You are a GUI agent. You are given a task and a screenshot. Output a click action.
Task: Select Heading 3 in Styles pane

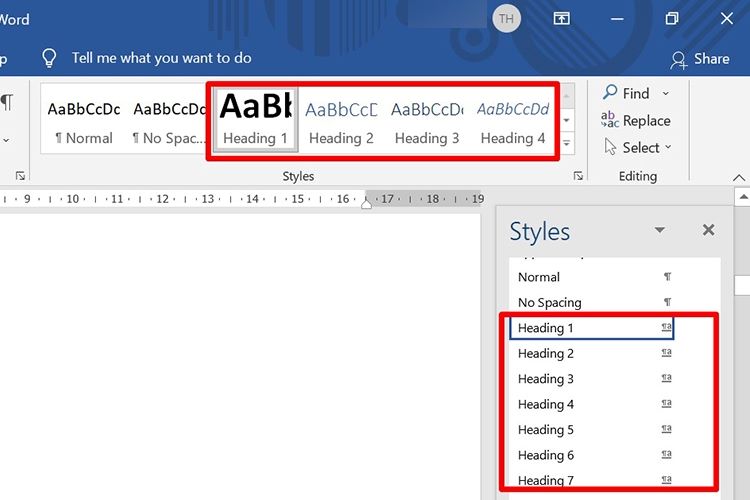pyautogui.click(x=592, y=379)
